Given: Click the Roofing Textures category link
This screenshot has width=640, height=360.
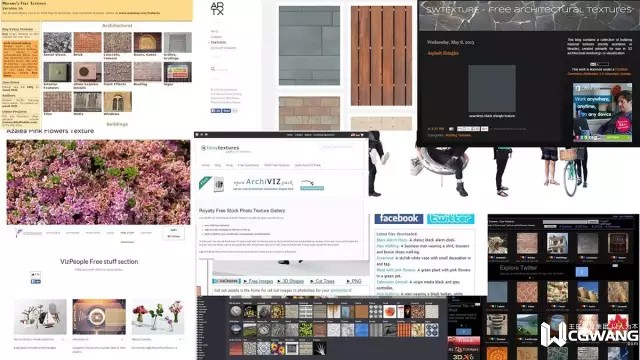Looking at the screenshot, I should tap(458, 135).
